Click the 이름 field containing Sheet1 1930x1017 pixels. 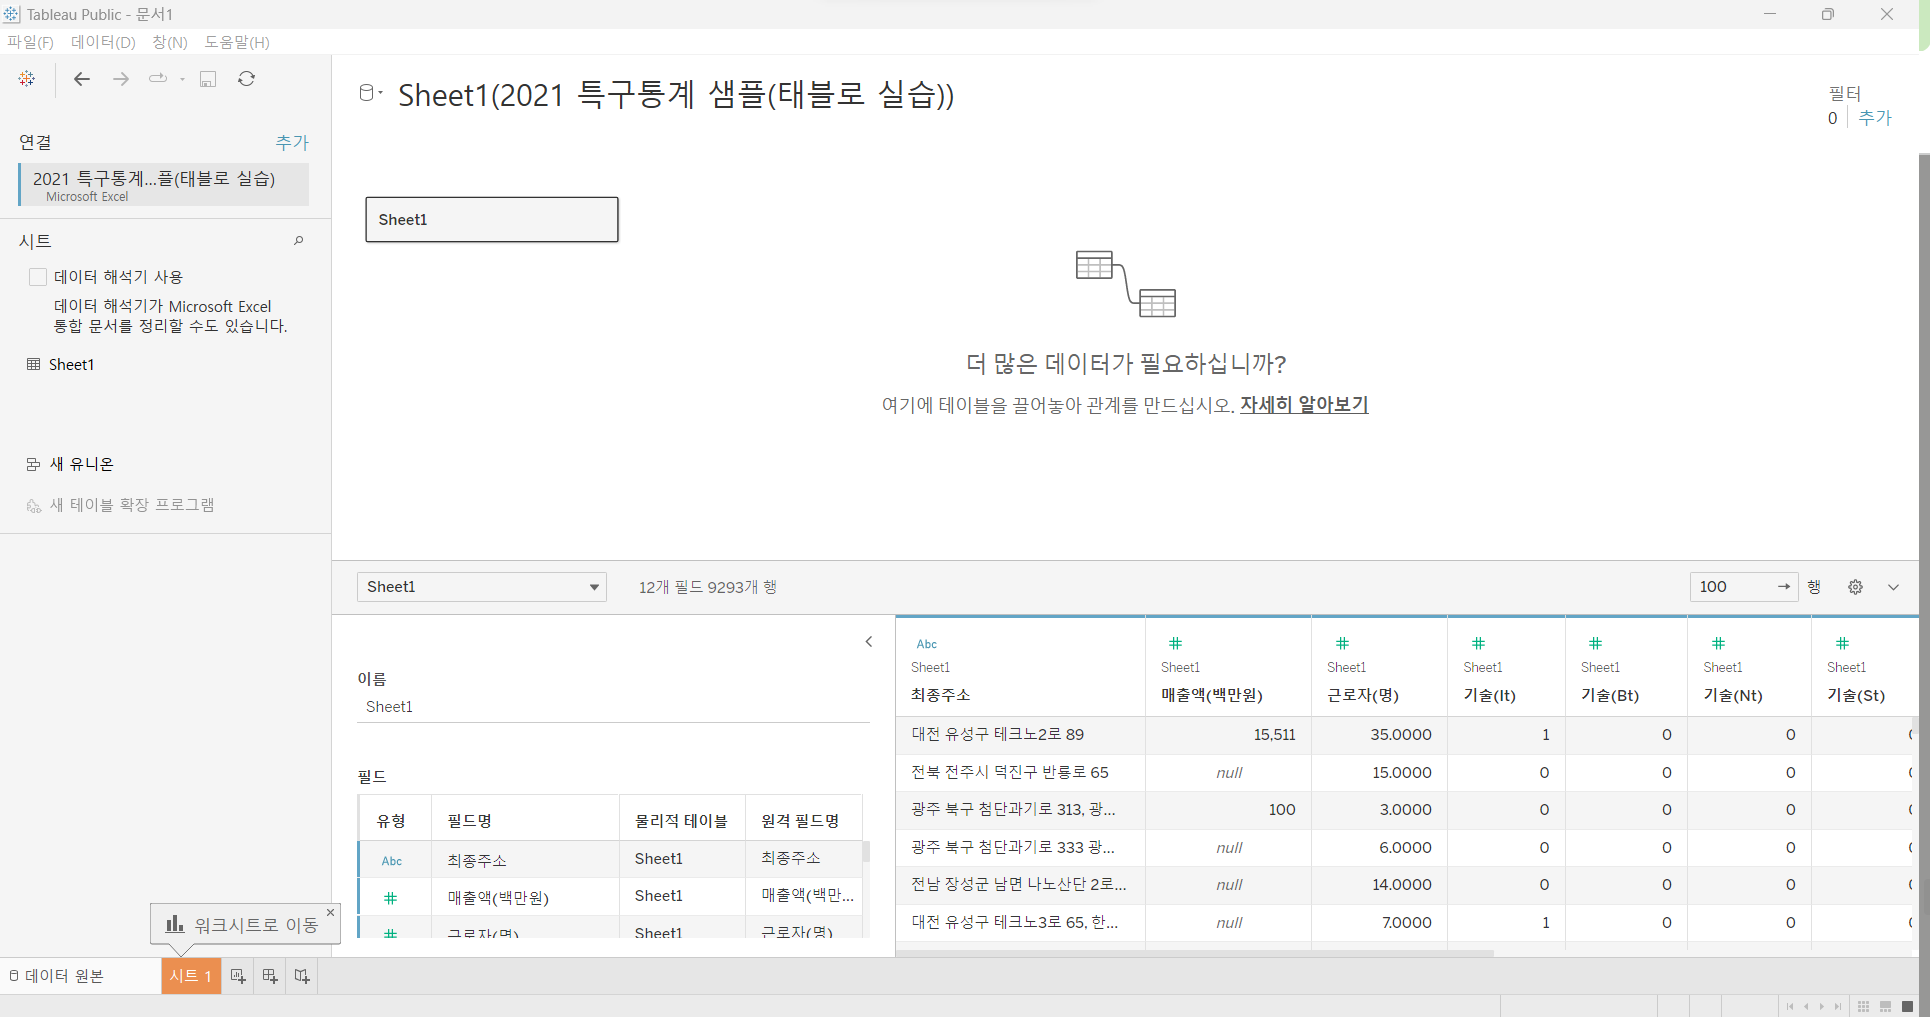(613, 707)
